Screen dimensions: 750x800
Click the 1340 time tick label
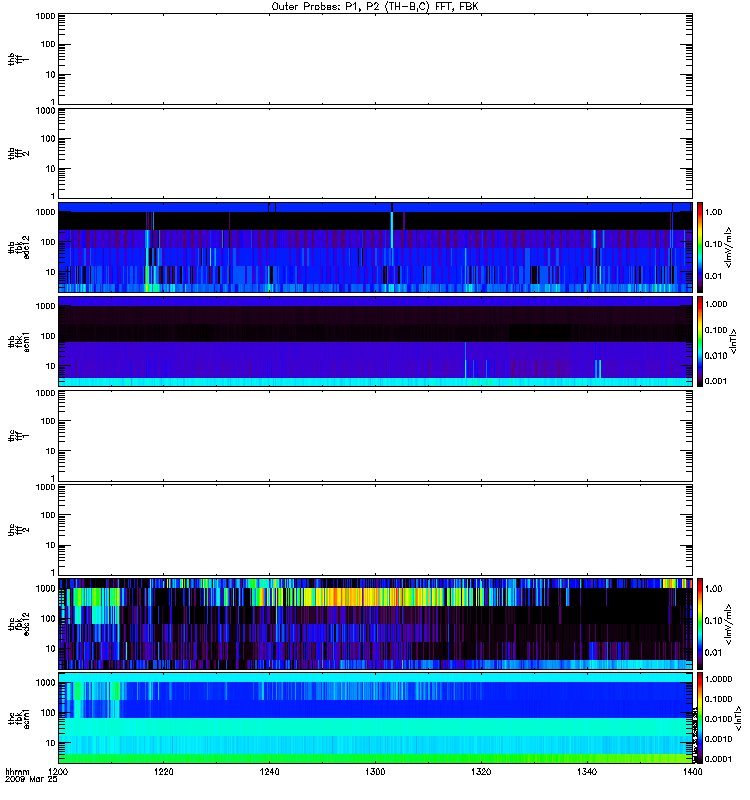(x=587, y=771)
